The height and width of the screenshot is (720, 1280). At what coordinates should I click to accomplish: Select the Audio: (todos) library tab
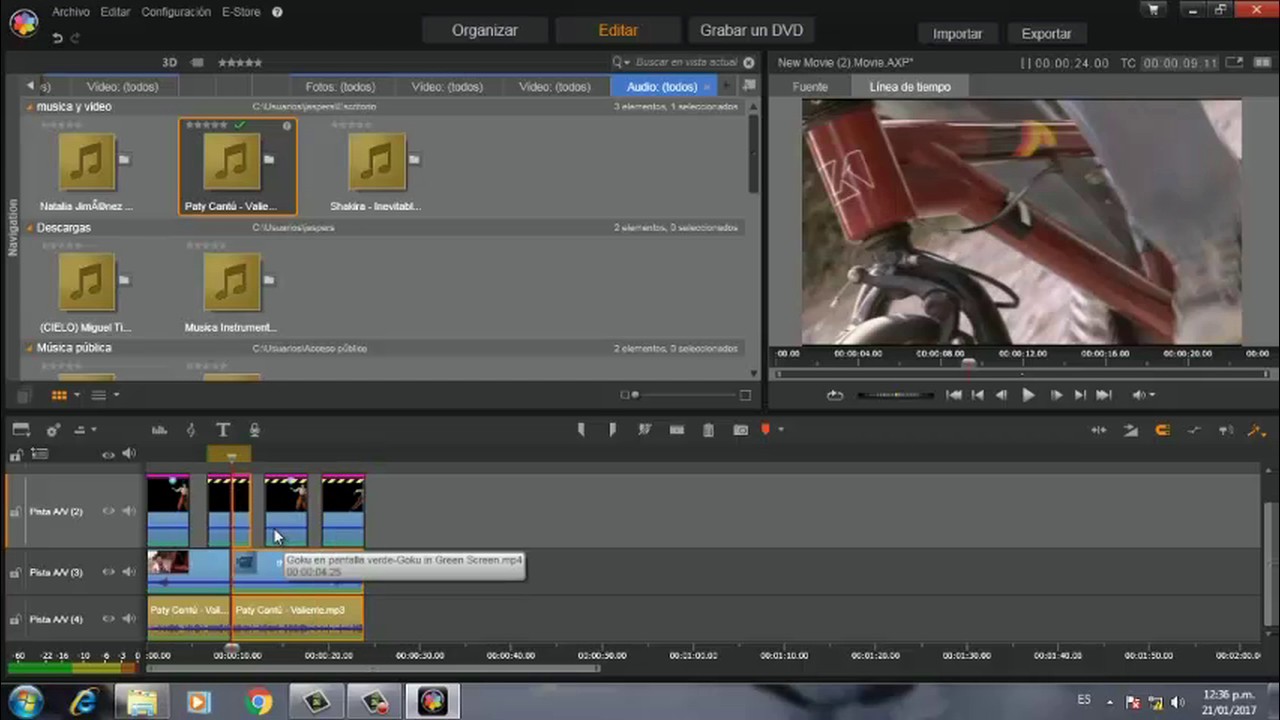[662, 87]
